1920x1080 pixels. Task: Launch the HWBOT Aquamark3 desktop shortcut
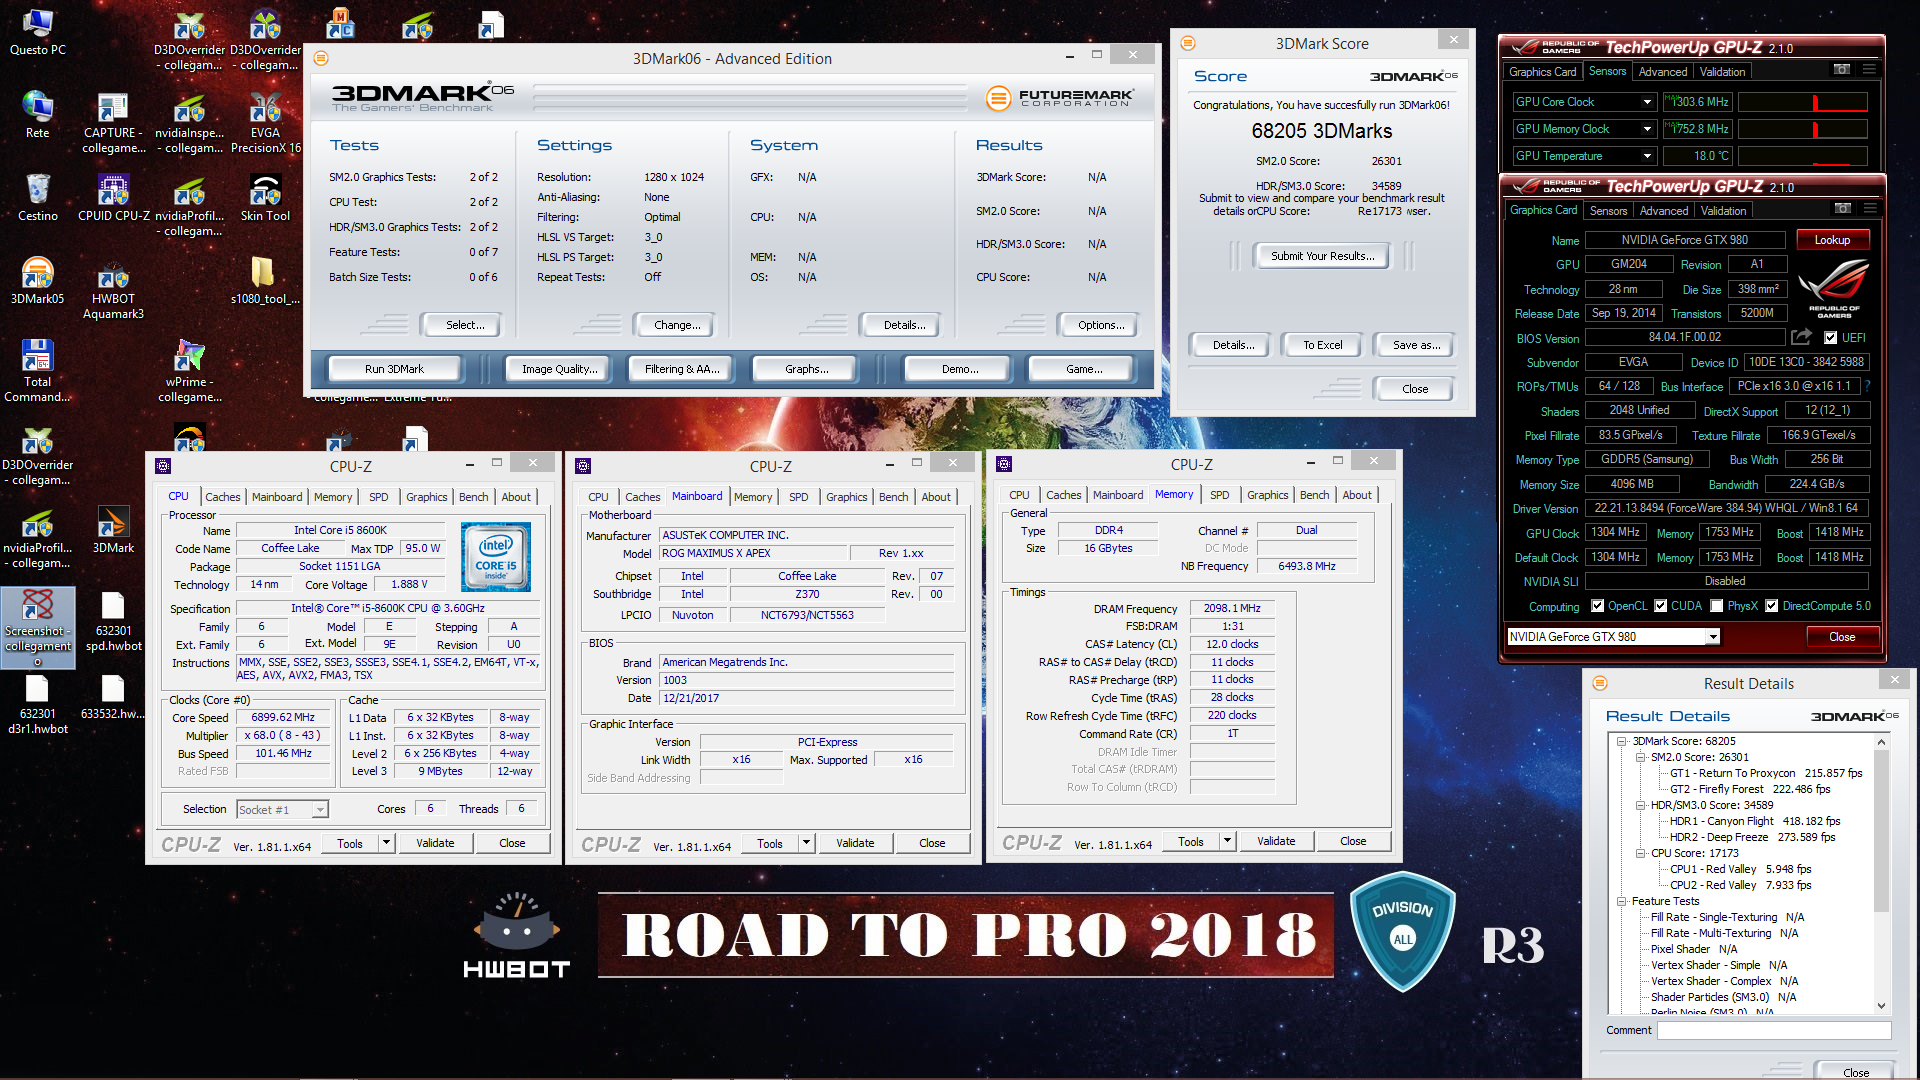[113, 288]
